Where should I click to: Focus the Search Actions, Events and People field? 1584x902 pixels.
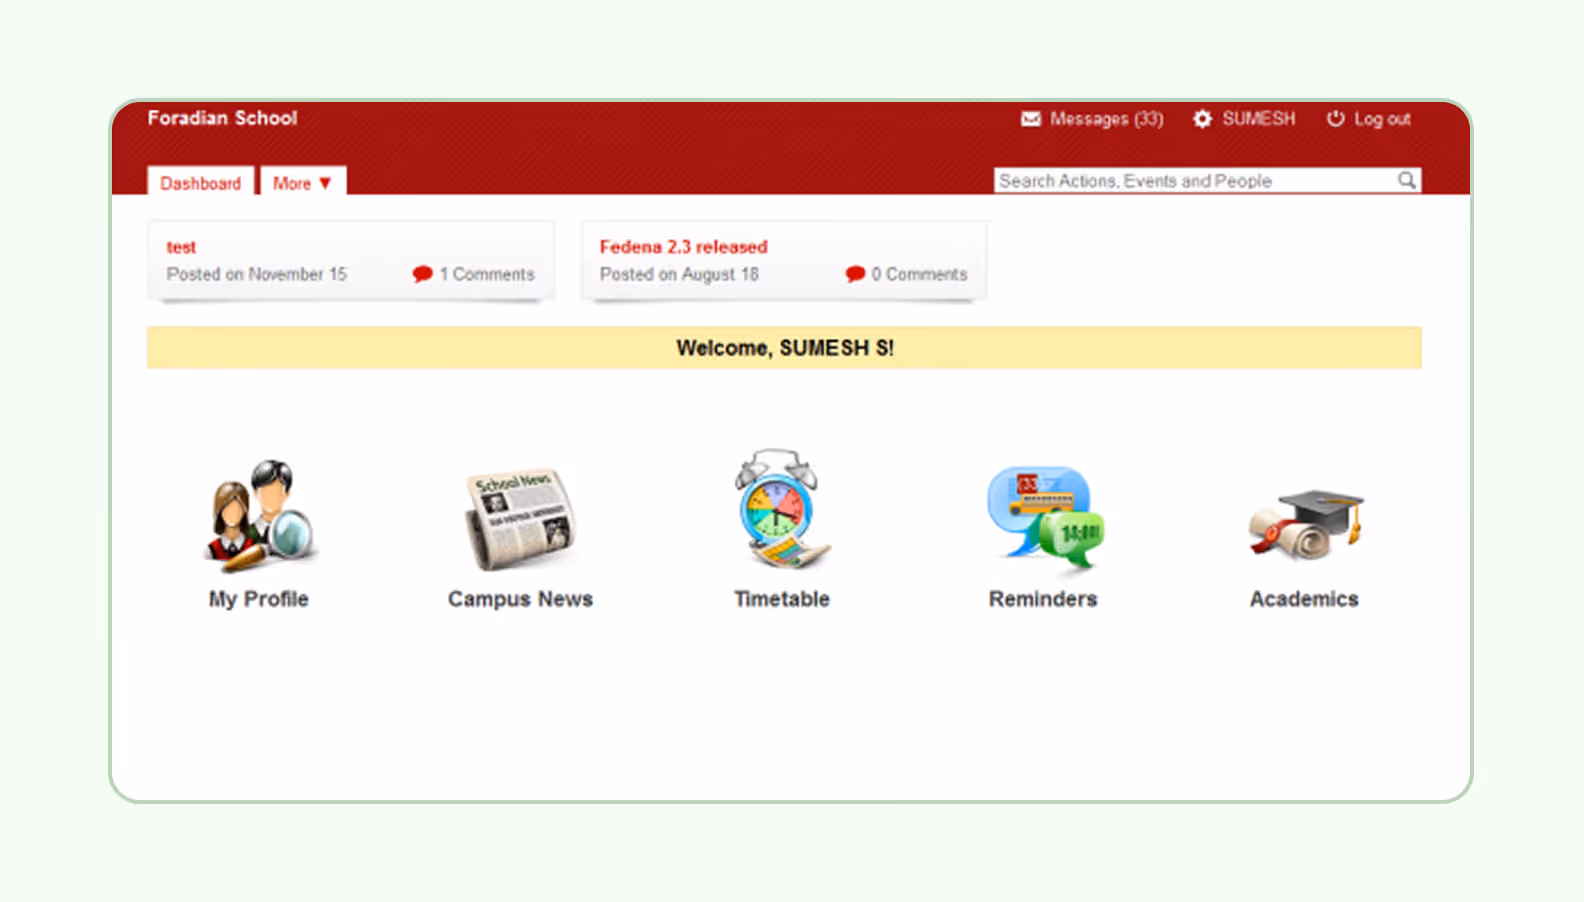pyautogui.click(x=1207, y=180)
